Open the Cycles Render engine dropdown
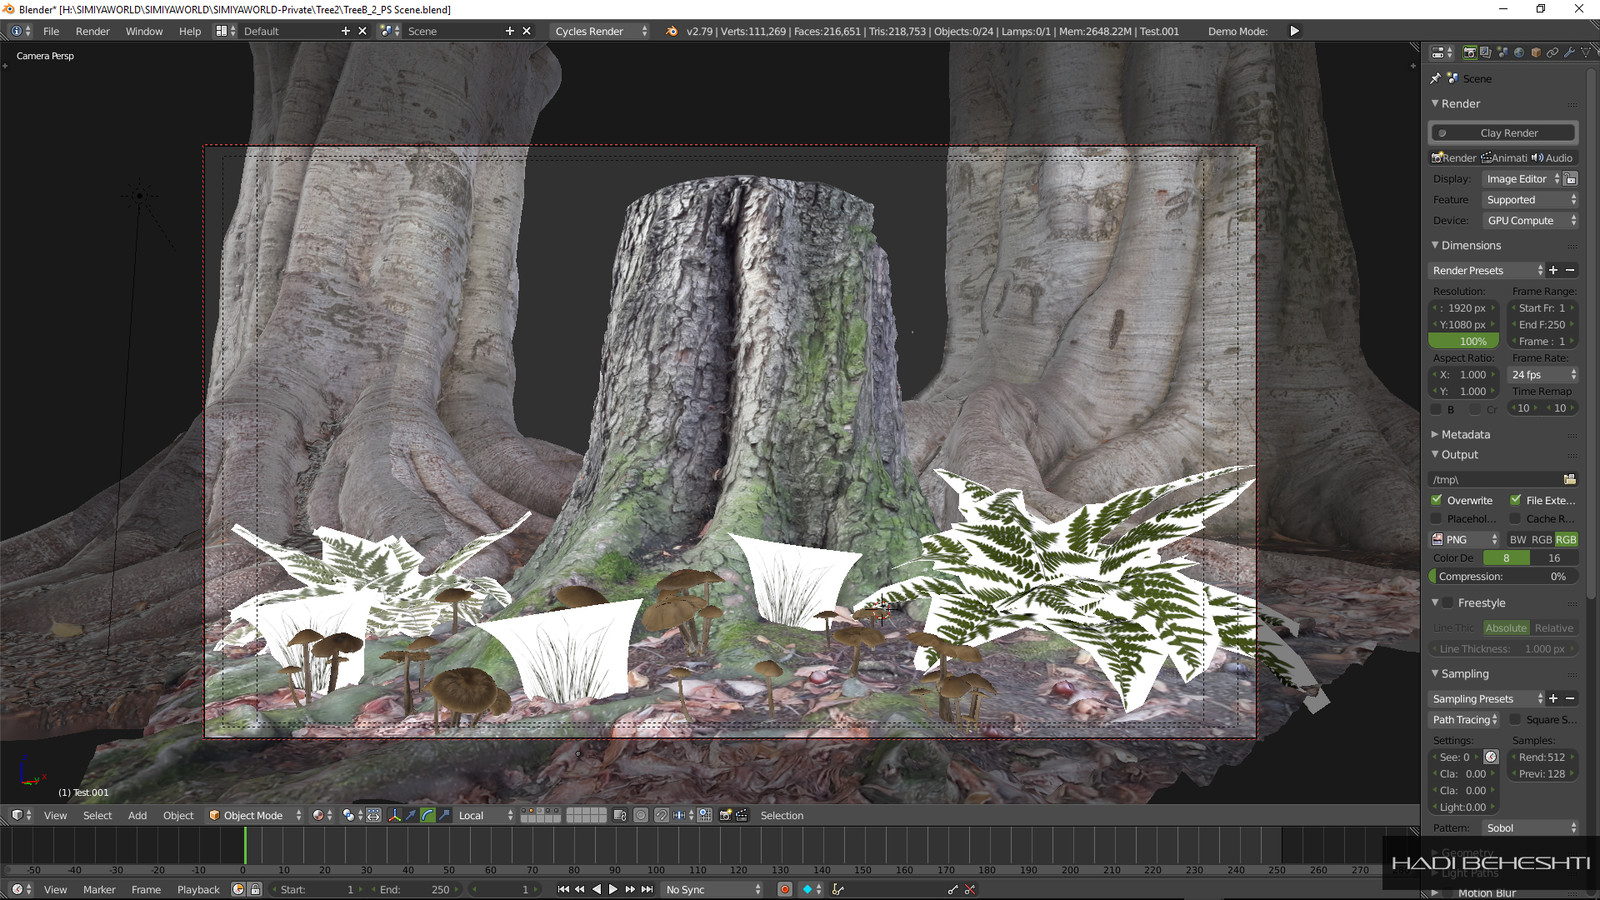The image size is (1600, 900). click(x=600, y=31)
